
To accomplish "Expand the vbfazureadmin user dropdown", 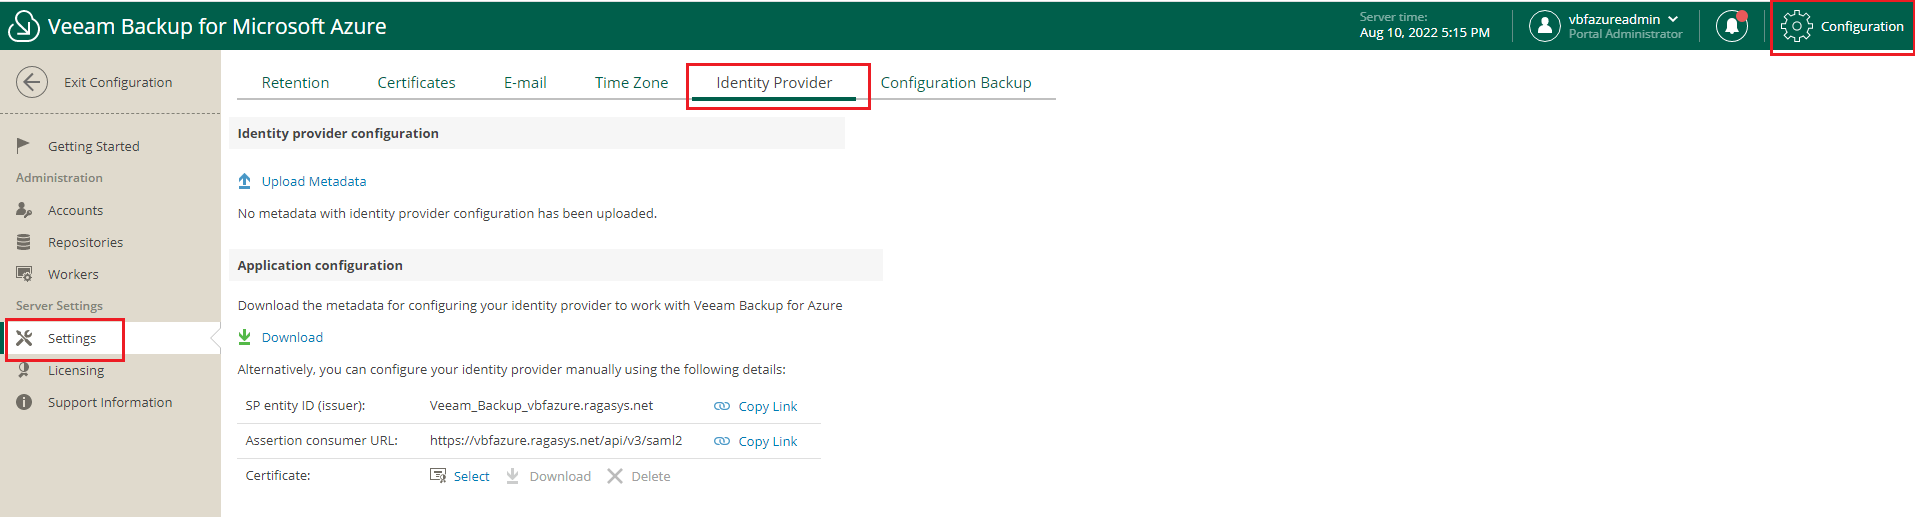I will (x=1673, y=19).
